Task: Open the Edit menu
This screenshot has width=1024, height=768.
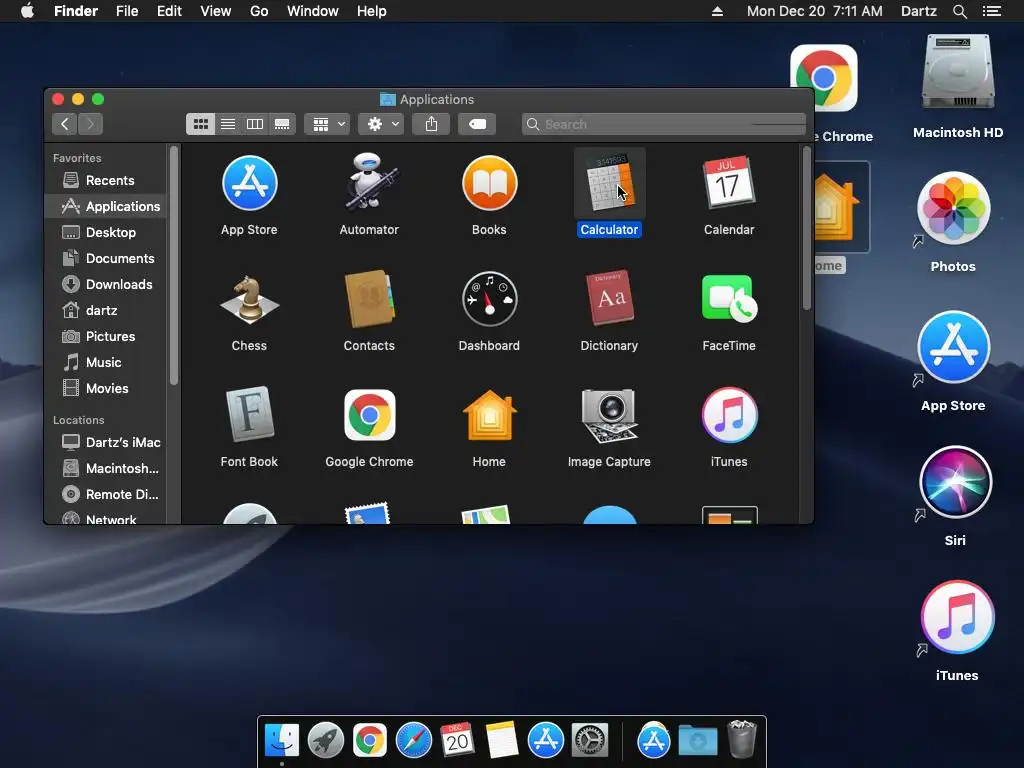Action: point(169,11)
